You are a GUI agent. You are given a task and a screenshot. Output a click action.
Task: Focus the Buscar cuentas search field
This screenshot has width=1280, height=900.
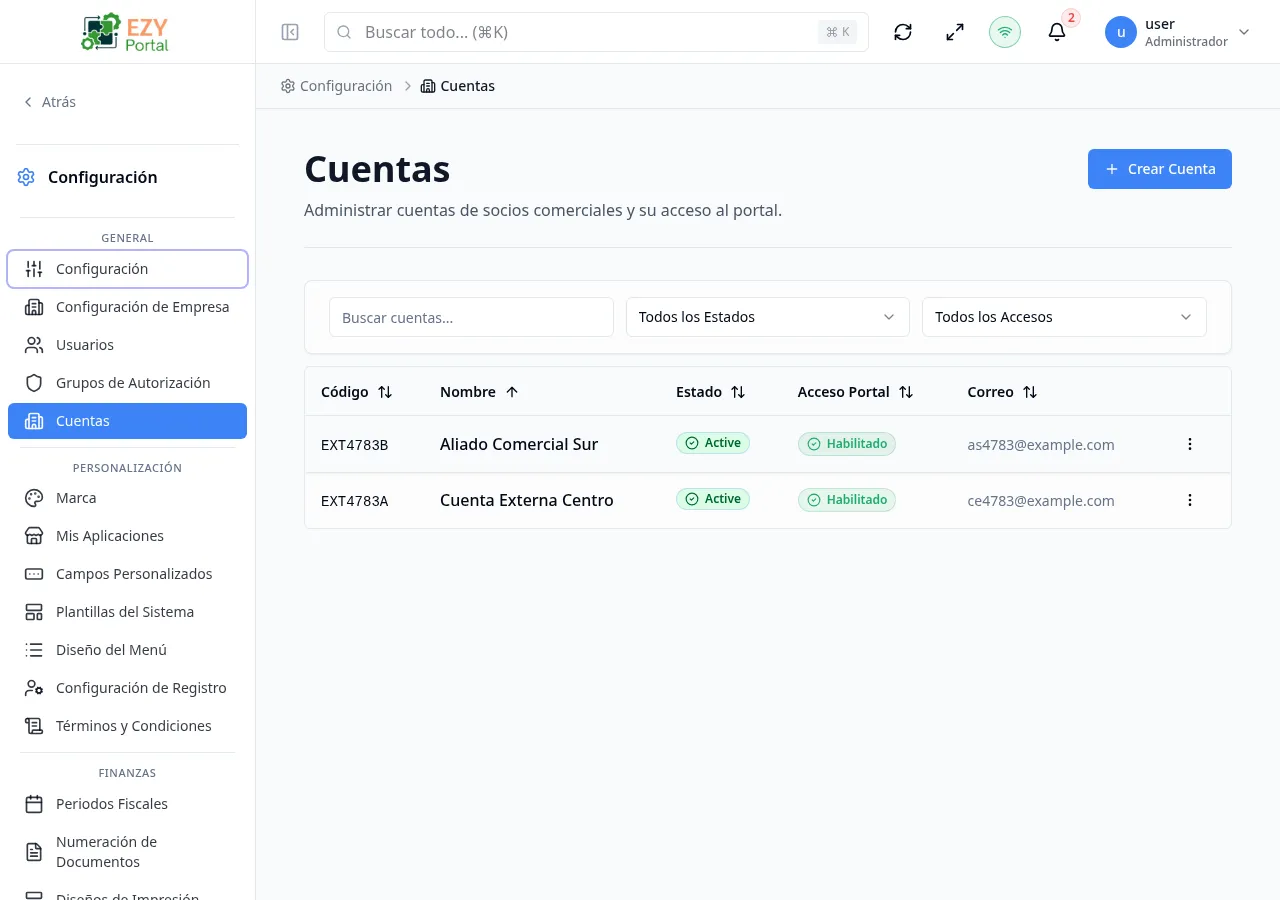point(471,317)
